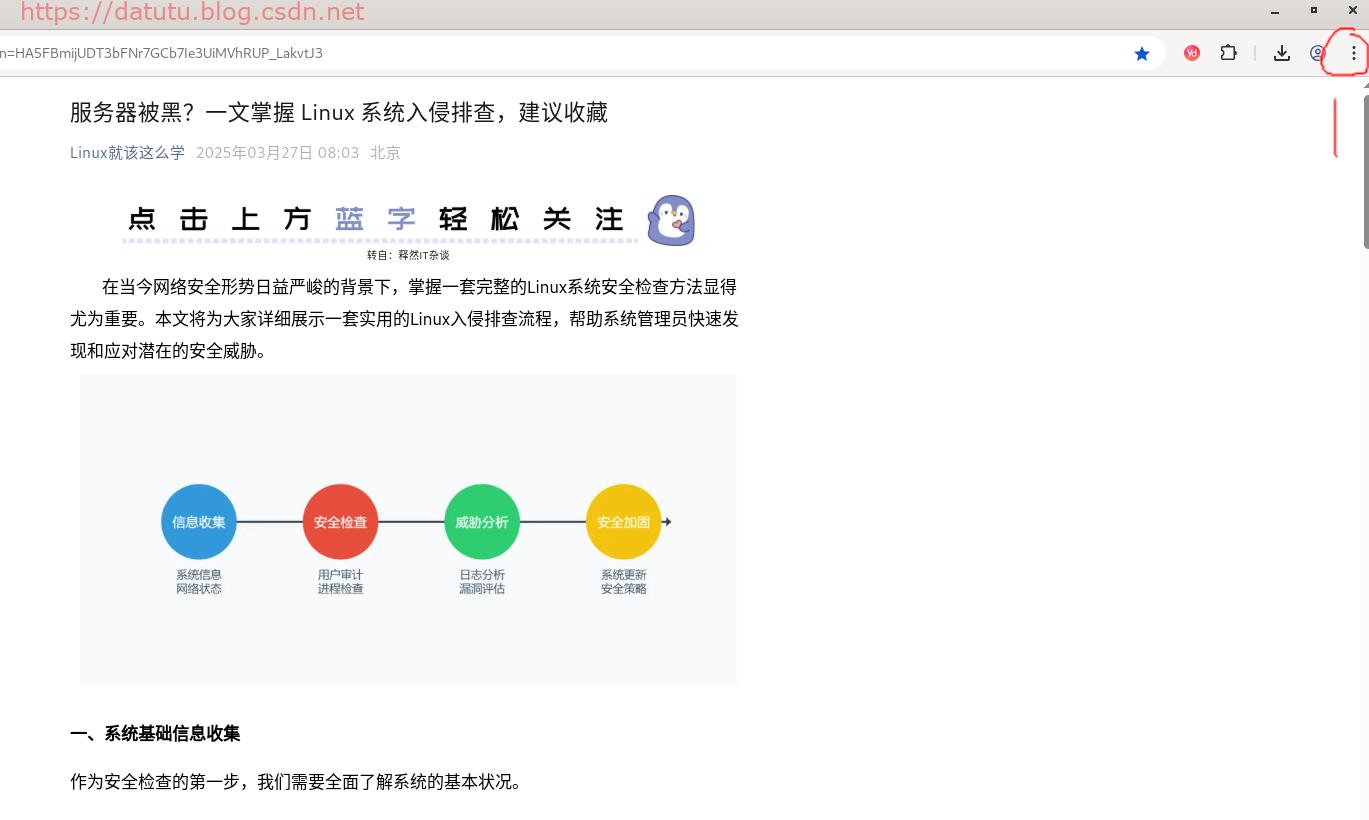Image resolution: width=1369 pixels, height=820 pixels.
Task: Maximize the browser window
Action: point(1314,10)
